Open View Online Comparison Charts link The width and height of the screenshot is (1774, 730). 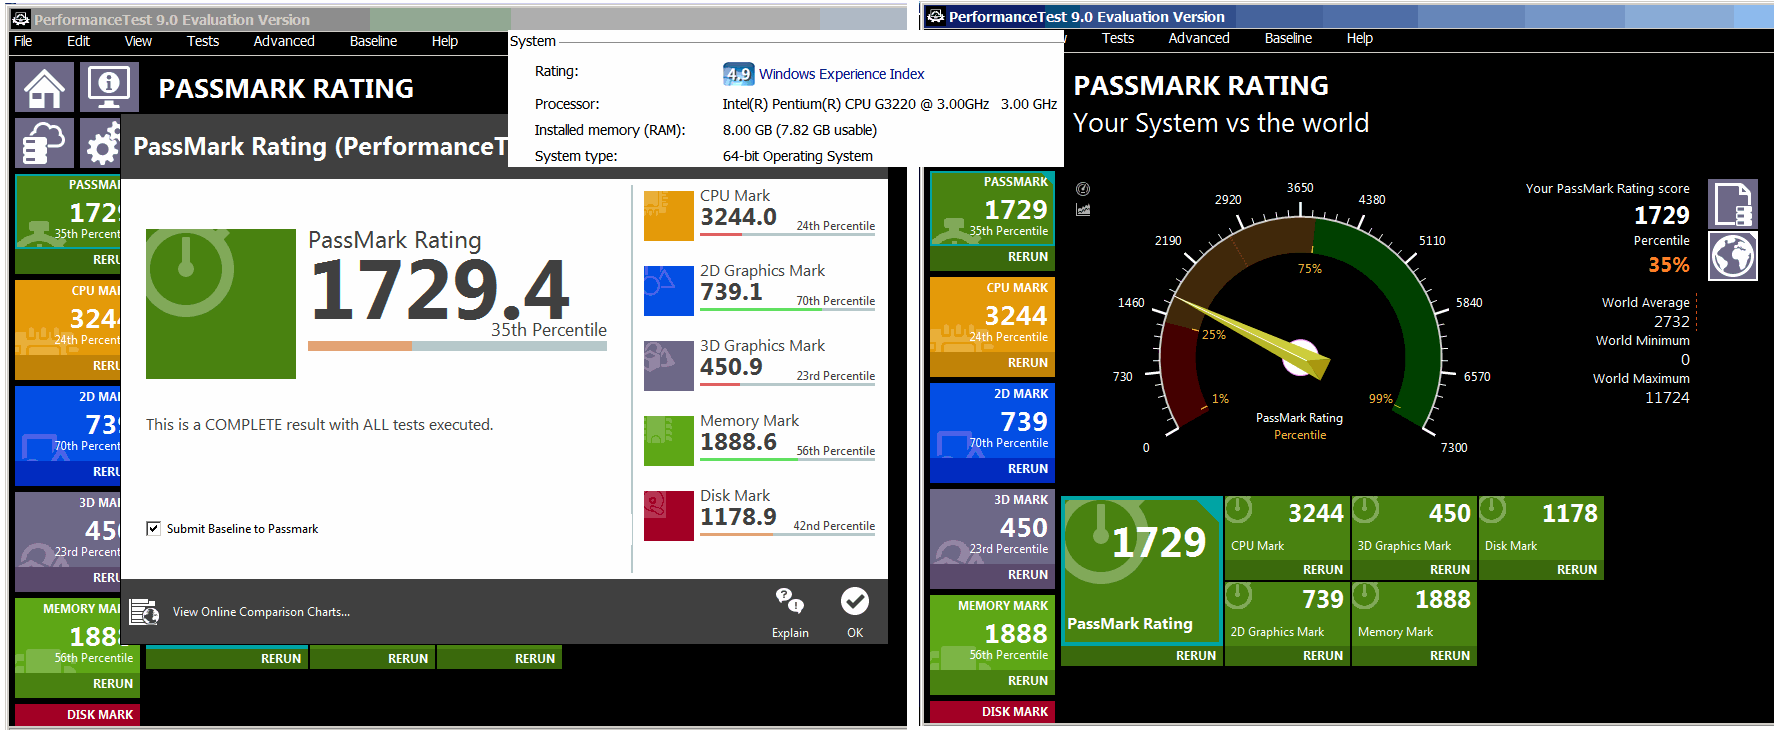click(261, 612)
